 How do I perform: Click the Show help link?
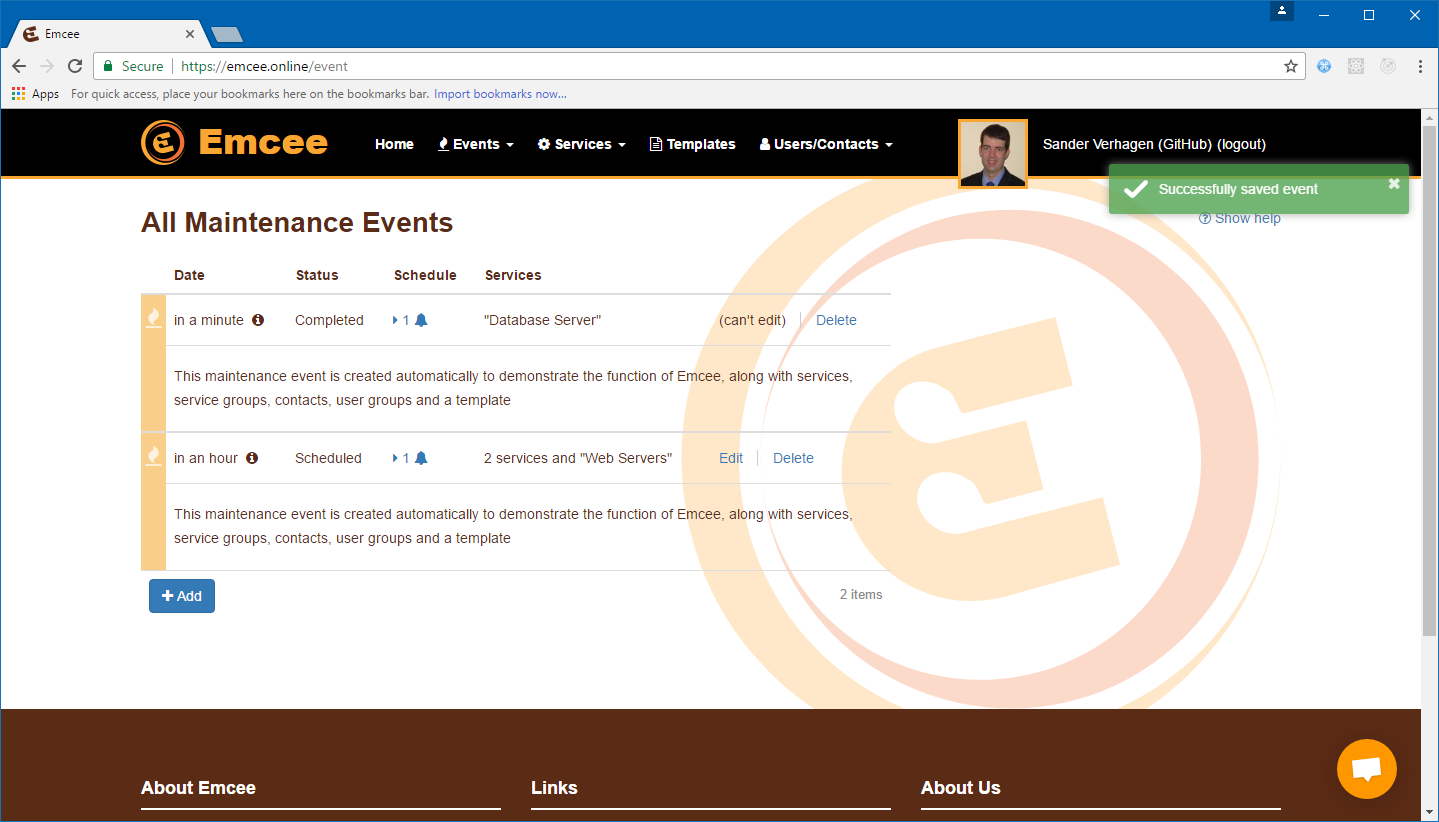click(x=1240, y=218)
